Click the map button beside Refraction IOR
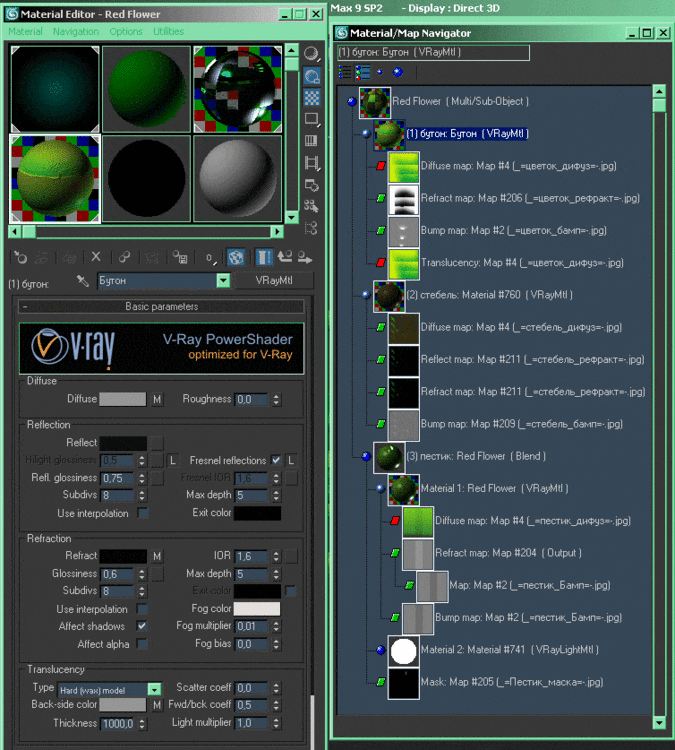The image size is (675, 750). coord(291,556)
